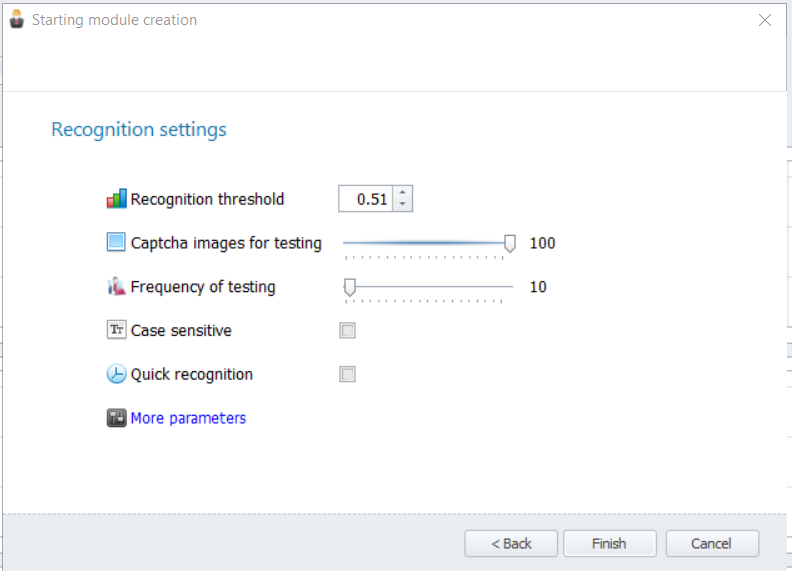Screen dimensions: 792x578
Task: Enable the Case sensitive checkbox
Action: point(348,330)
